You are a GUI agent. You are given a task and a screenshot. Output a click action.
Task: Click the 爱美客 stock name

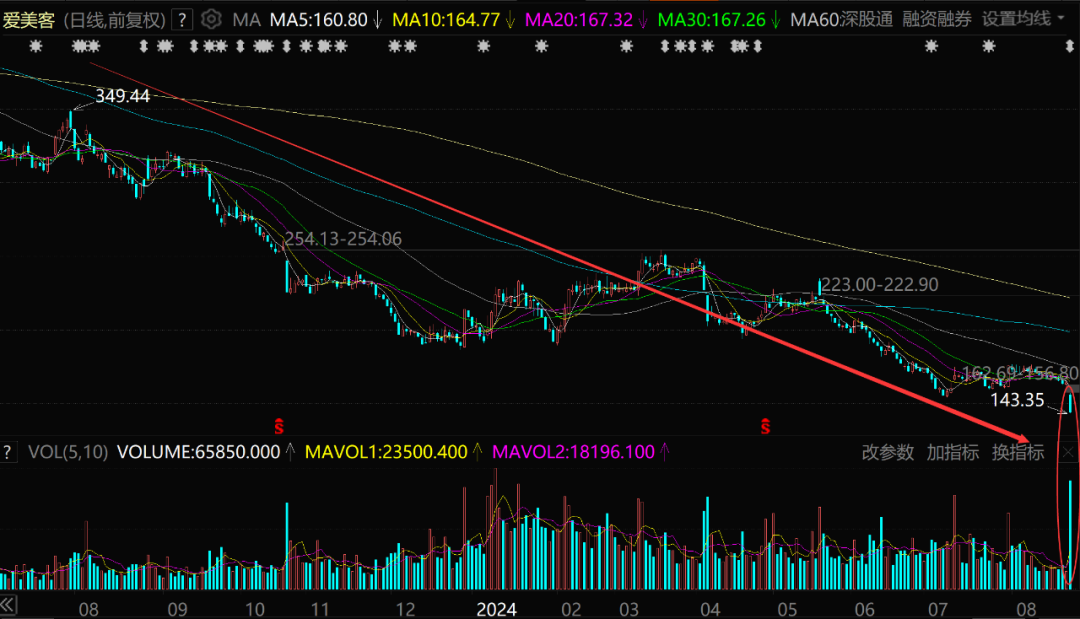pyautogui.click(x=28, y=20)
